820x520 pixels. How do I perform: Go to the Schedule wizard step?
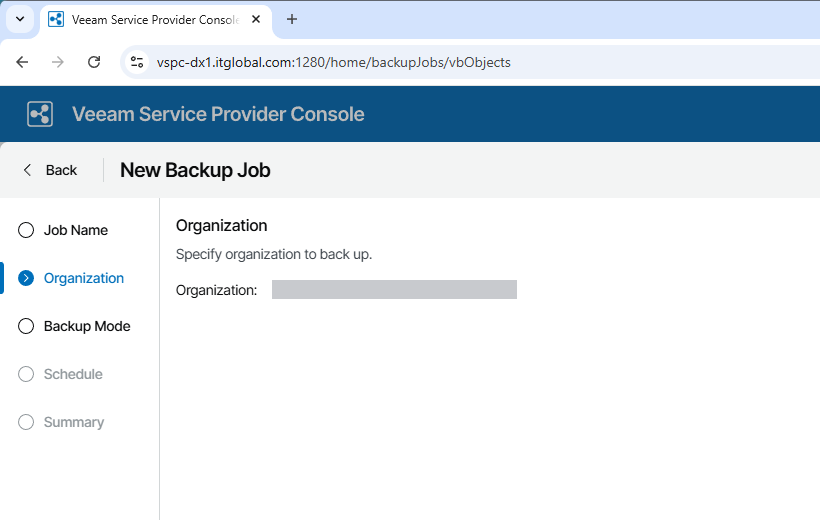[73, 375]
